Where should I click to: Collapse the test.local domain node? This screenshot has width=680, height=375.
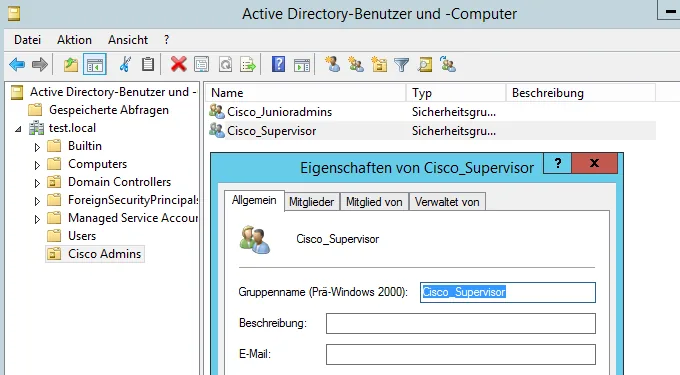click(x=18, y=129)
